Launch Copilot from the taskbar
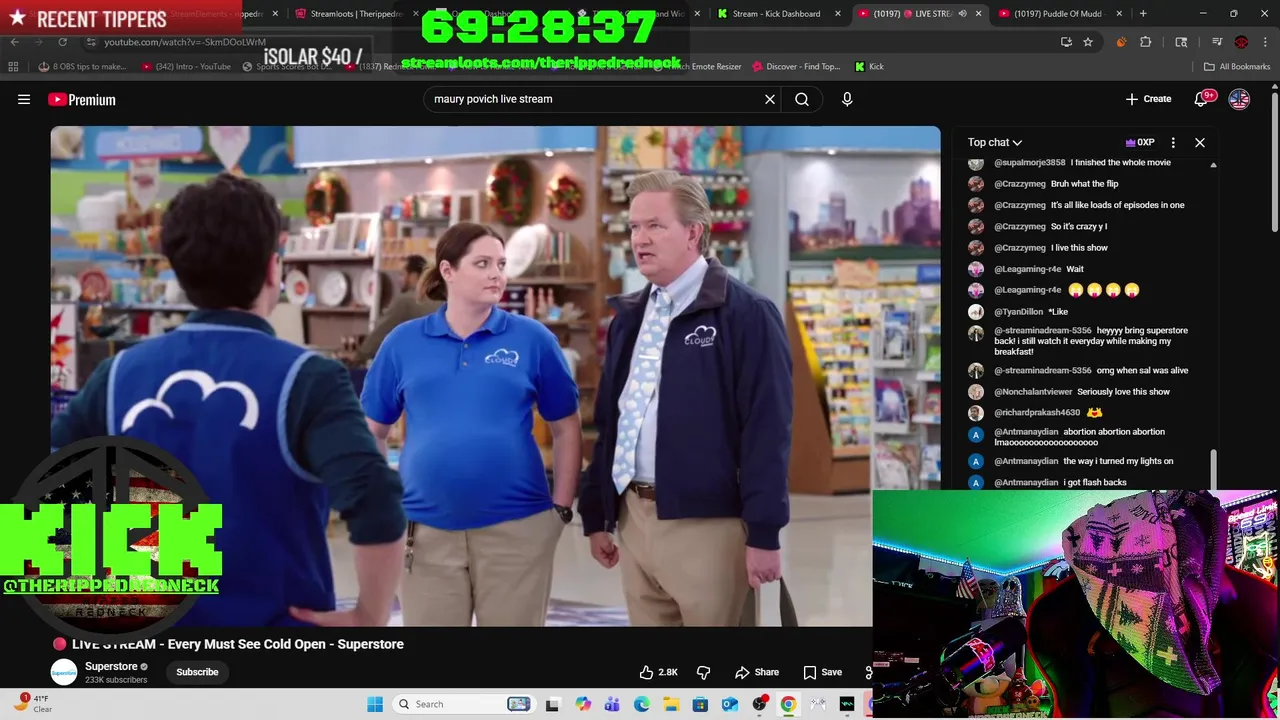The width and height of the screenshot is (1280, 720). point(583,704)
